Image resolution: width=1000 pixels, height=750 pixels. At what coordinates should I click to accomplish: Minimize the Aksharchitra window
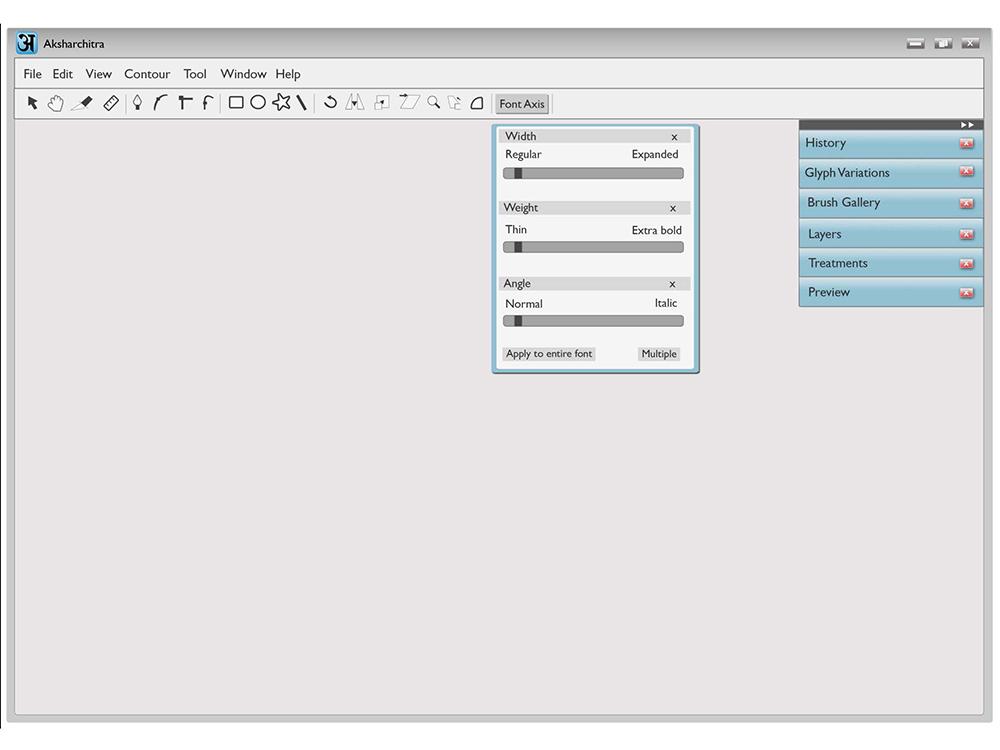pos(916,43)
